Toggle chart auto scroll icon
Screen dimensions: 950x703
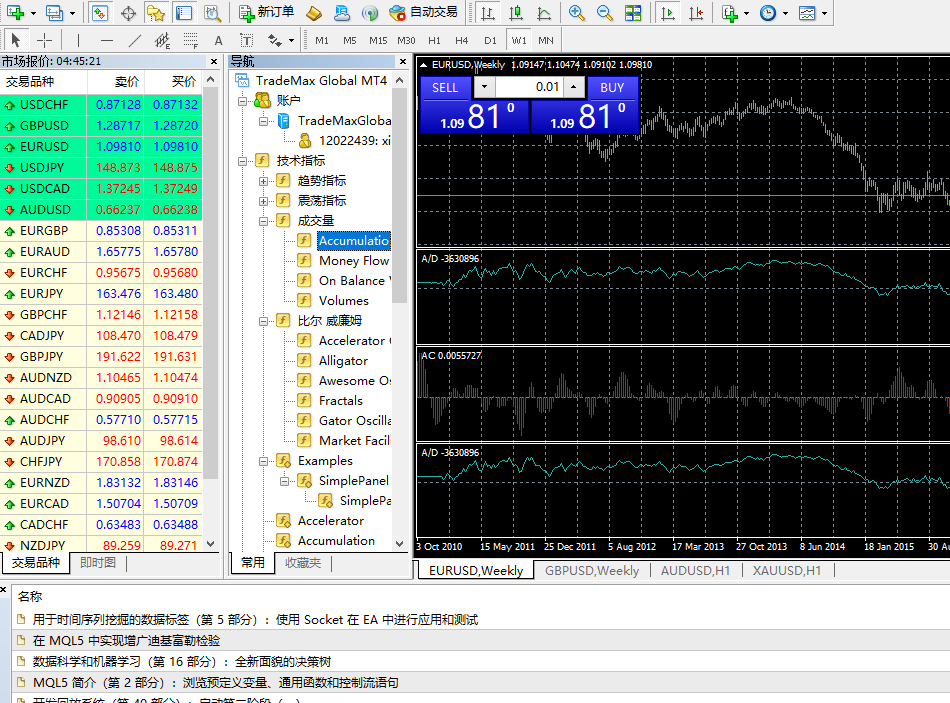point(668,13)
